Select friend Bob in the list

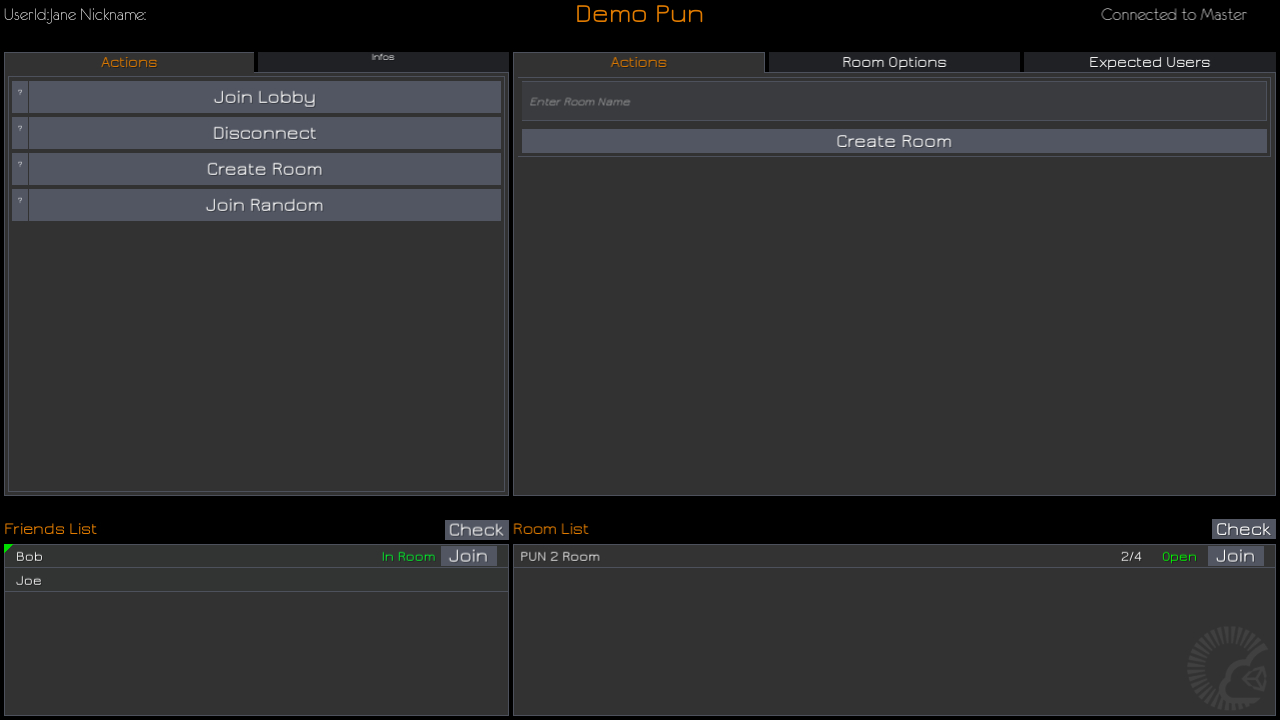click(256, 556)
